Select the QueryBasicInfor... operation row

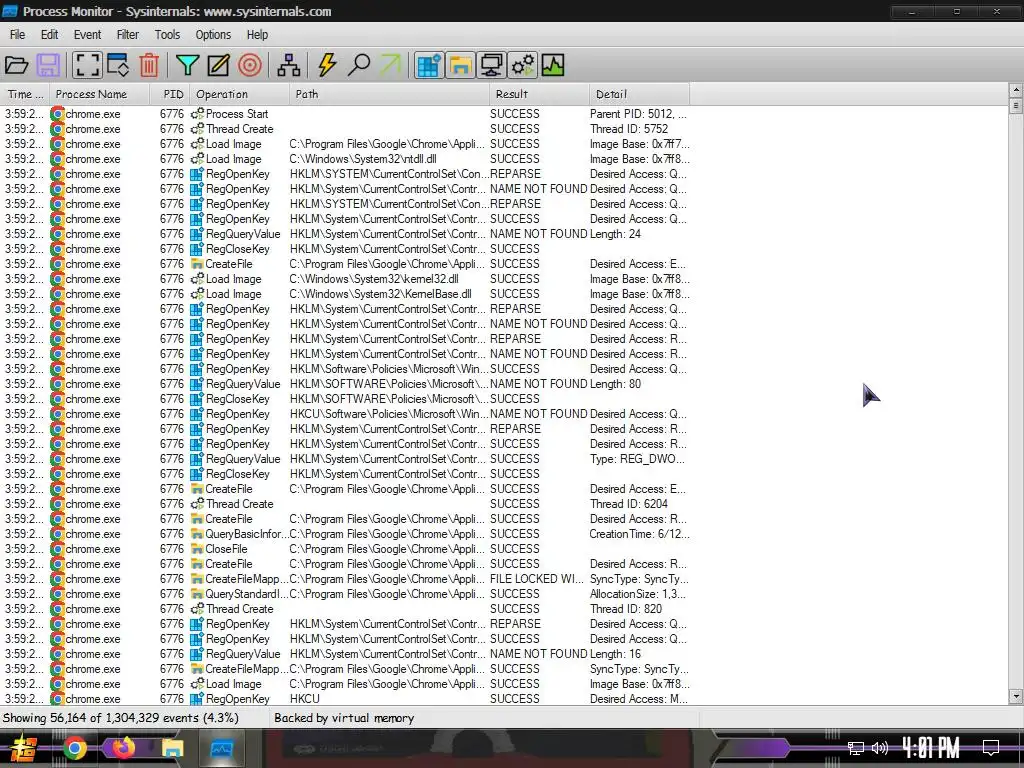tap(345, 534)
